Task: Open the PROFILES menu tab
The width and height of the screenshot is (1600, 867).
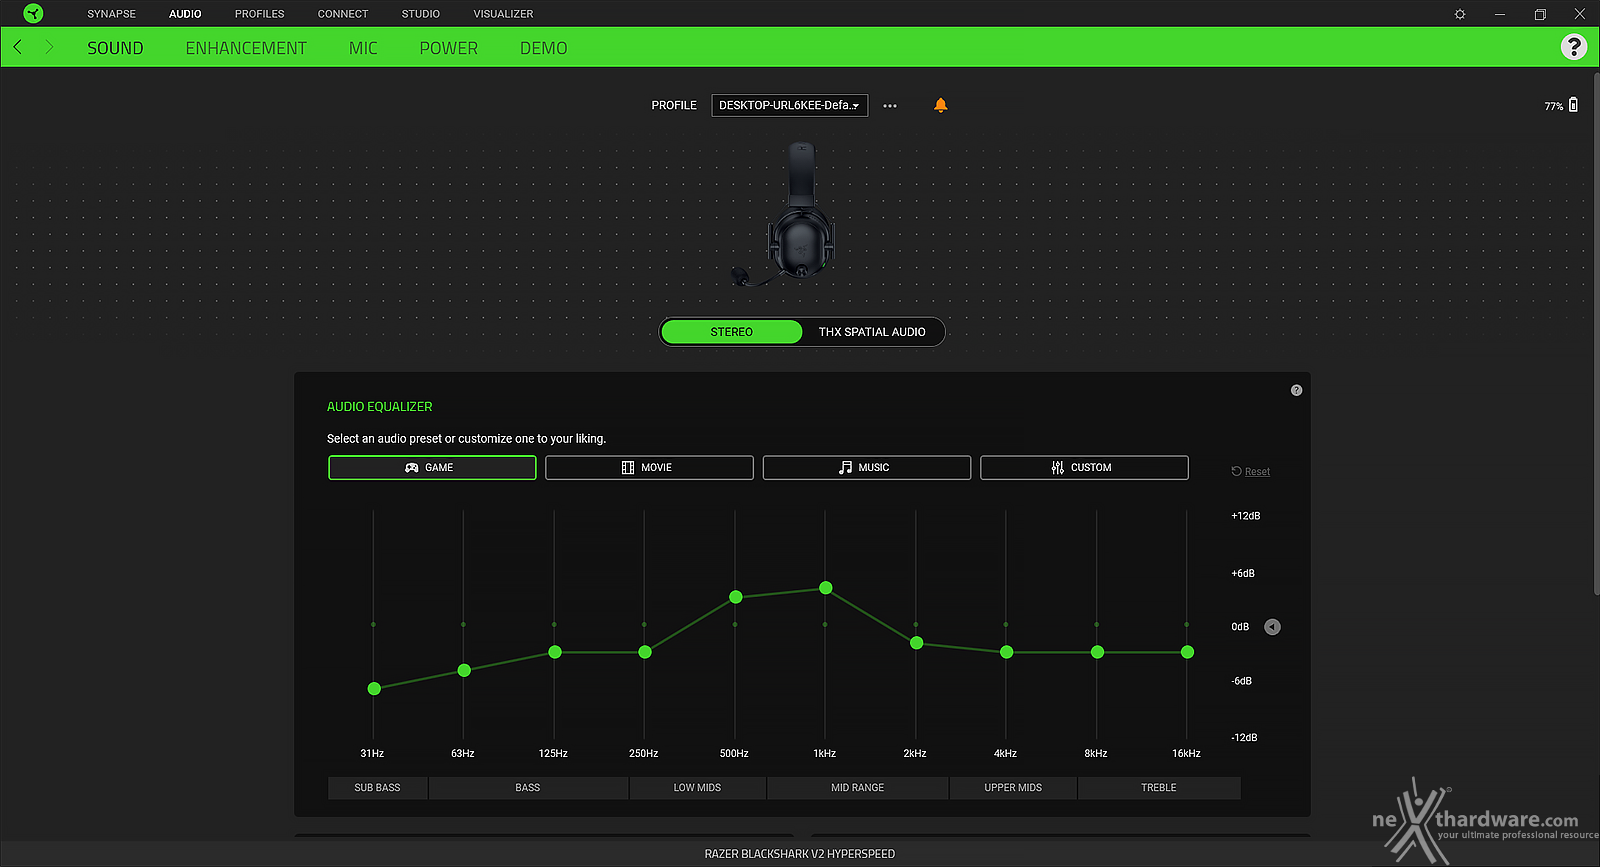Action: [x=260, y=14]
